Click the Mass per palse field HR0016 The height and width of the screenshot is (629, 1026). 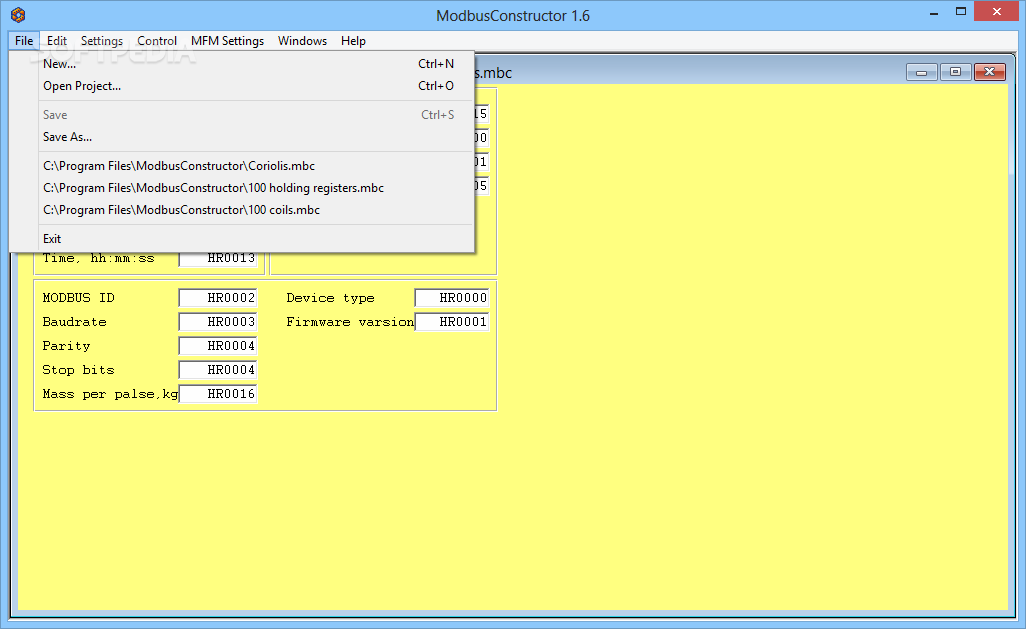[x=218, y=394]
